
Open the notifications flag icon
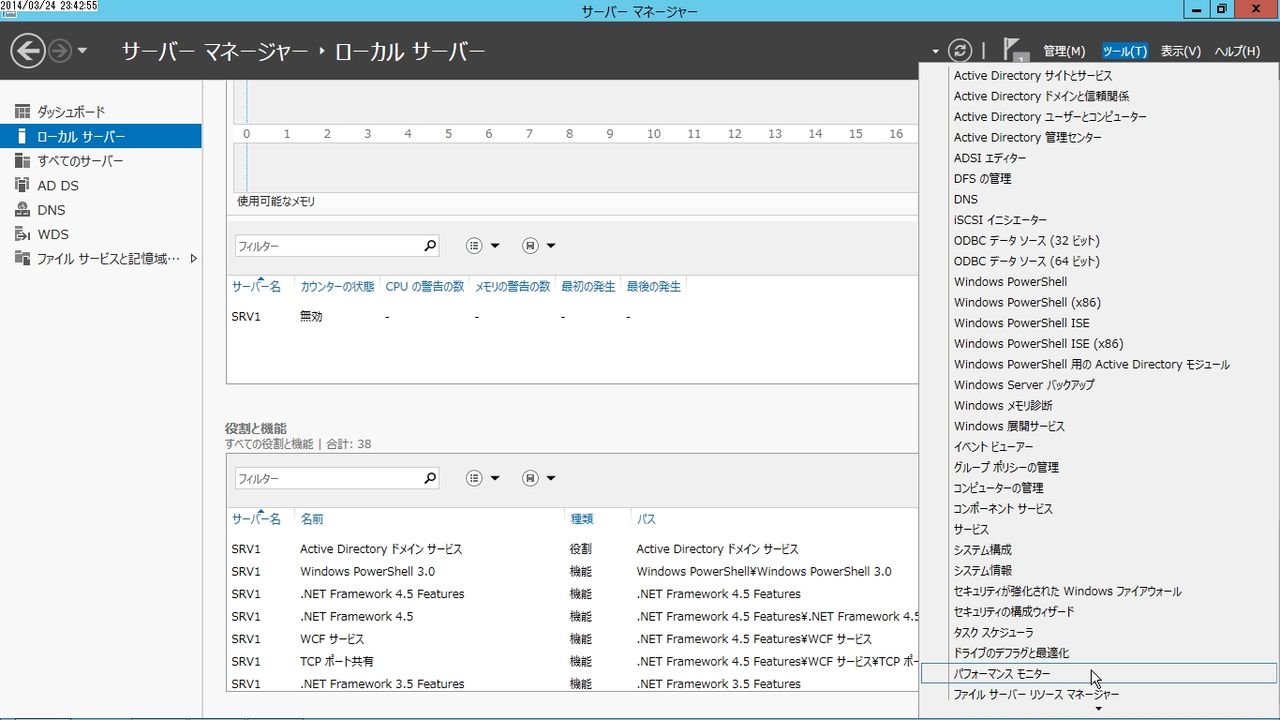pyautogui.click(x=1013, y=47)
